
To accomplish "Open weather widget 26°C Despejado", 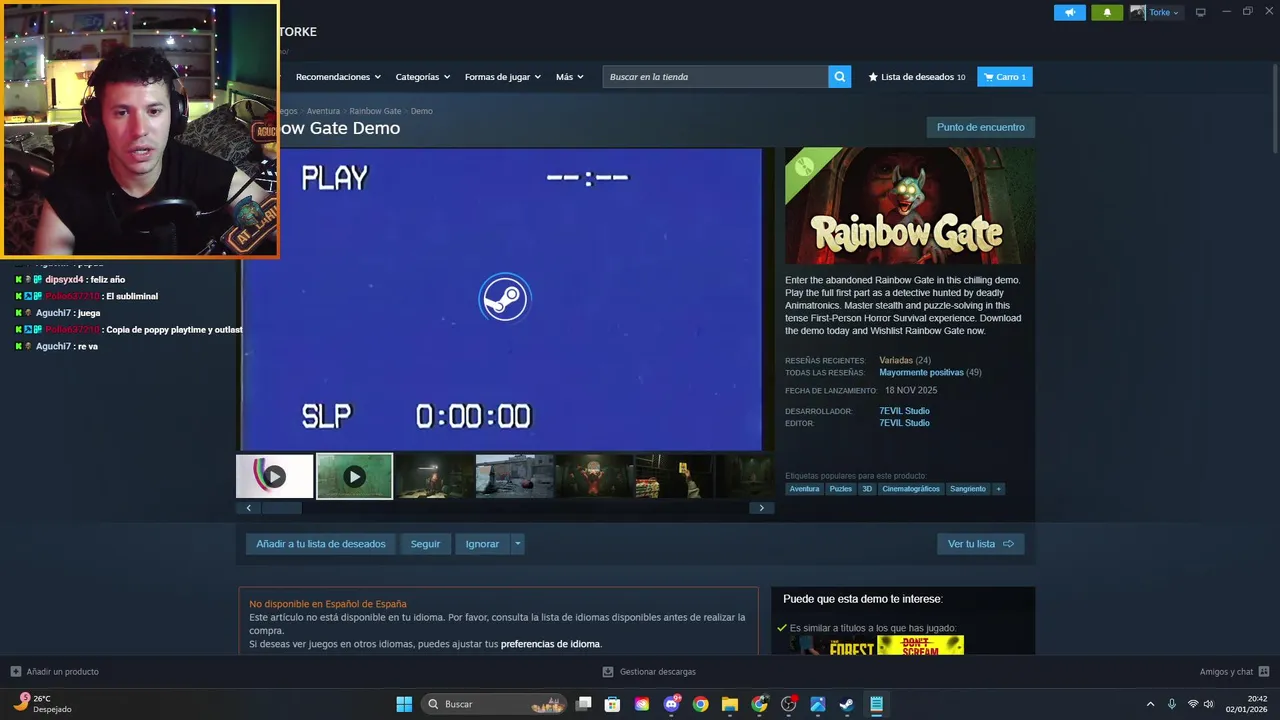I will [42, 704].
